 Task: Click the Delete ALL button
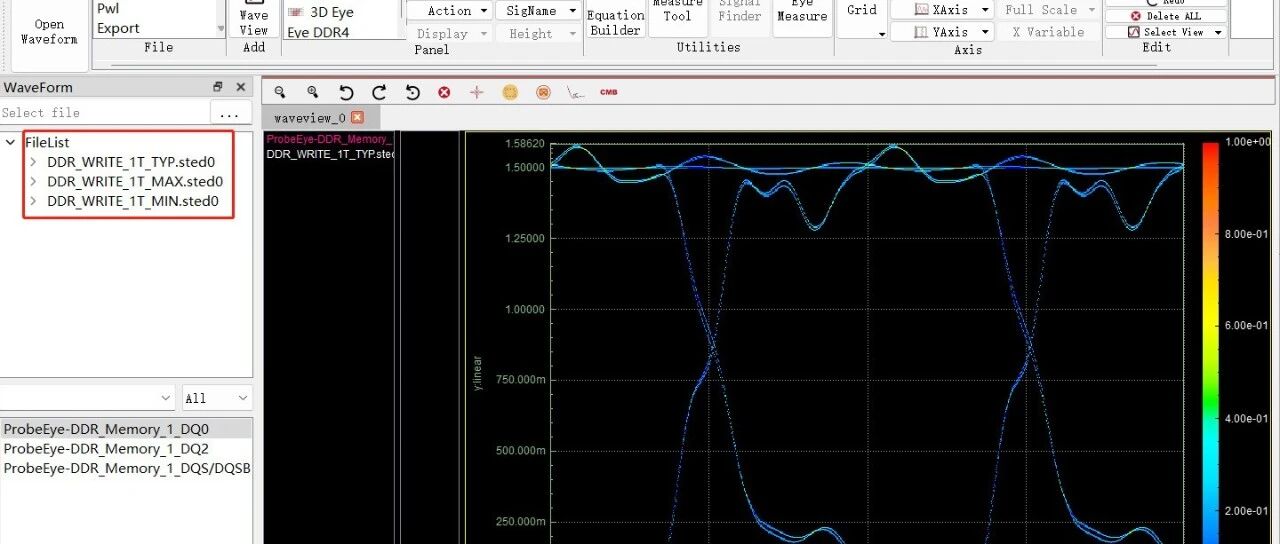coord(1166,16)
